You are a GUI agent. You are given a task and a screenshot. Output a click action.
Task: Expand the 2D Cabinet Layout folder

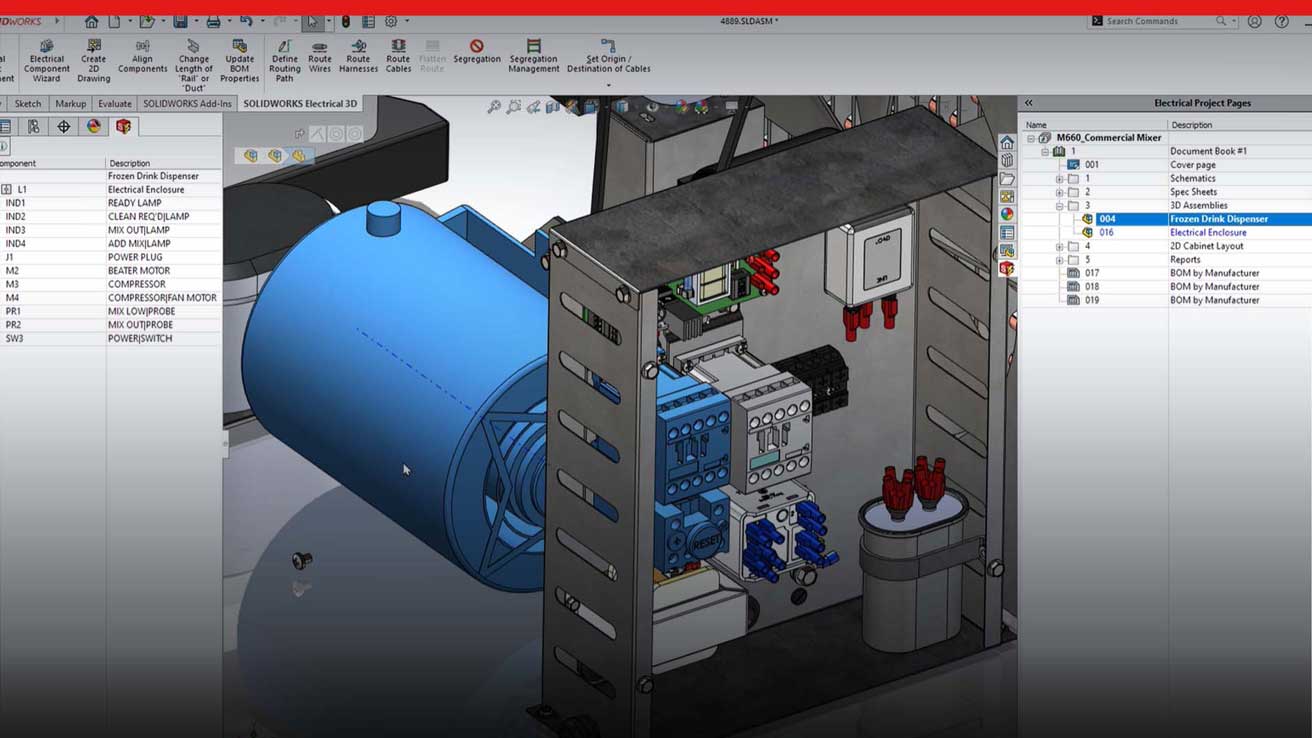tap(1060, 246)
